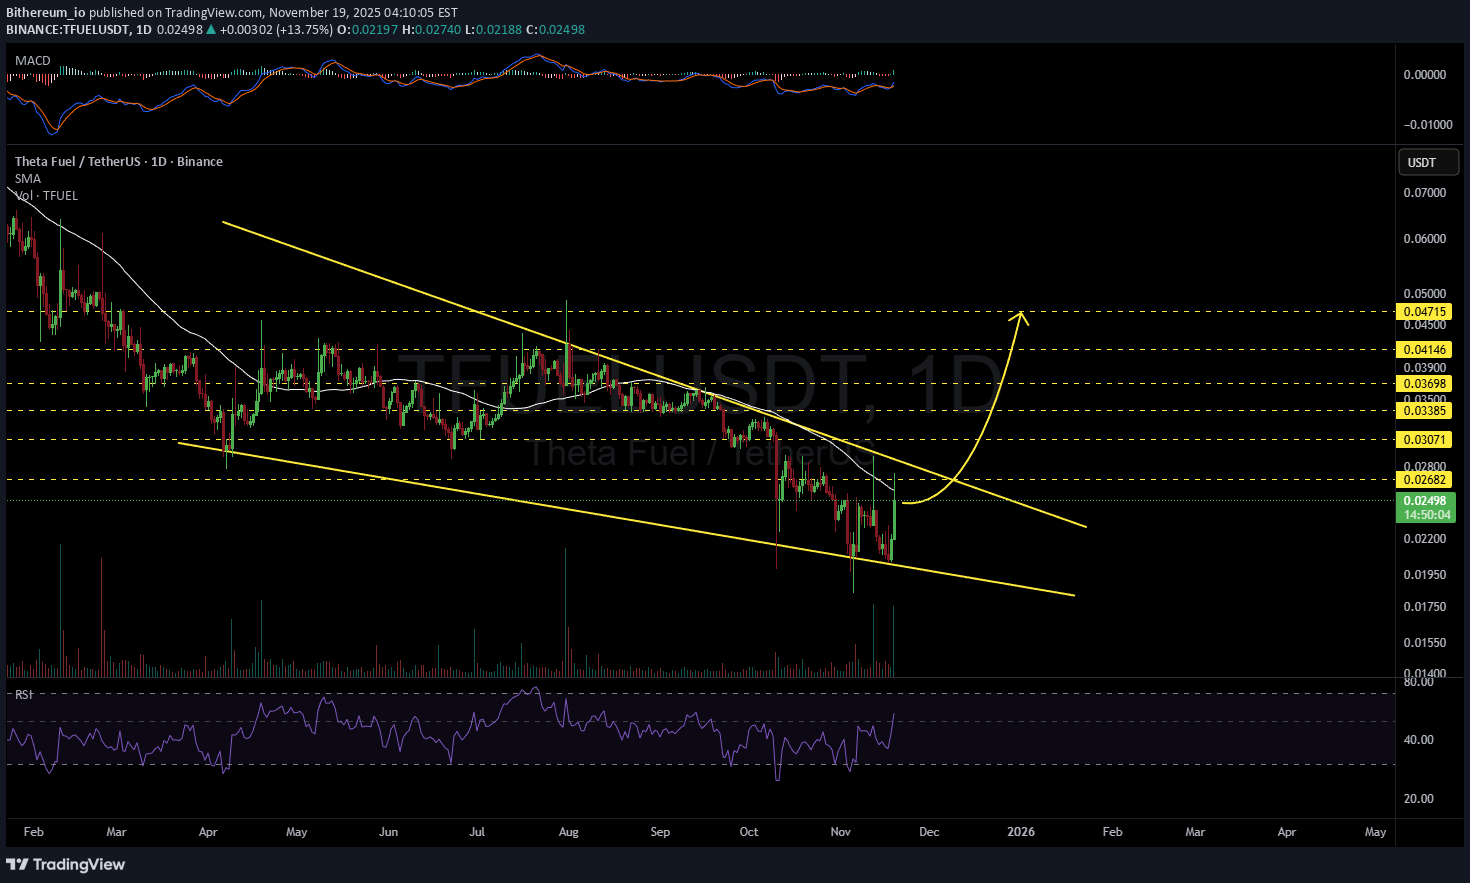This screenshot has height=883, width=1470.
Task: Click the 0.03071 yellow price tag
Action: click(x=1424, y=440)
